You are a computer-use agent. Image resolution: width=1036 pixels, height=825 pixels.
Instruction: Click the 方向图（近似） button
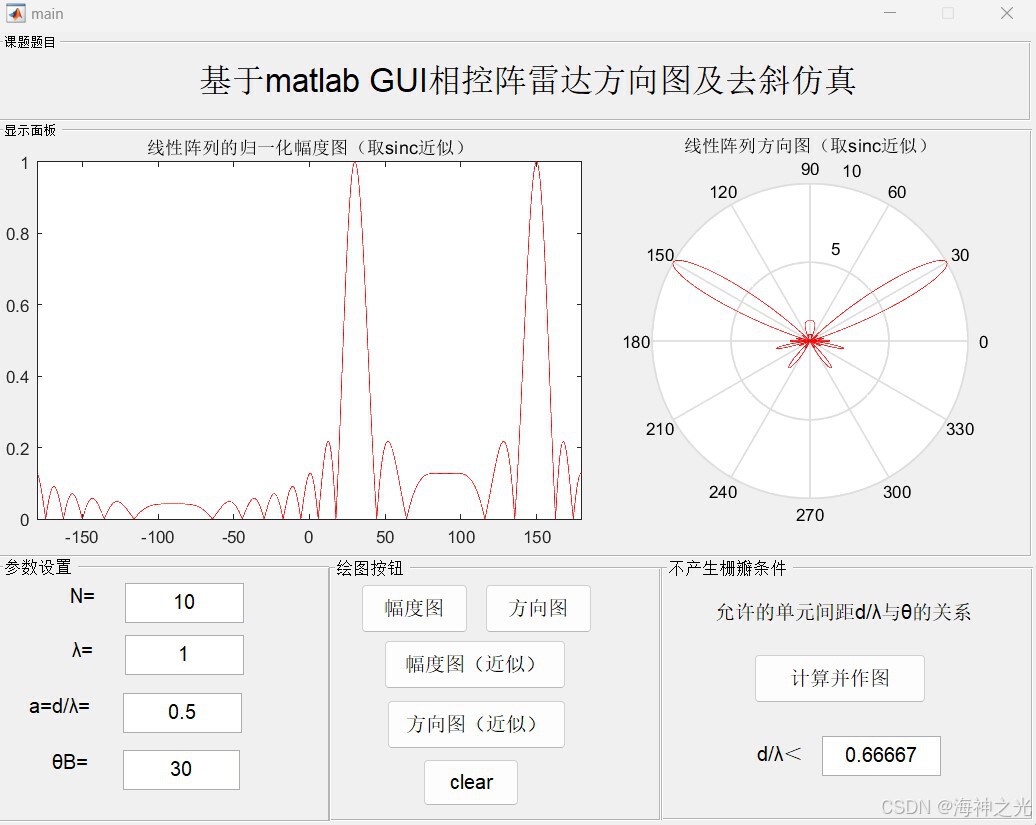point(476,725)
